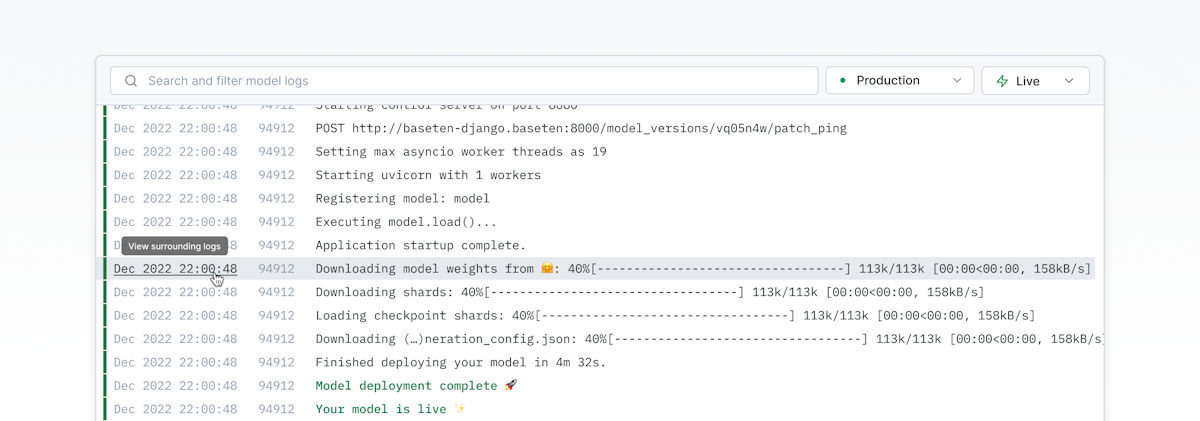Click 94912 in the 'Finished deploying' row
Viewport: 1200px width, 421px height.
(276, 362)
